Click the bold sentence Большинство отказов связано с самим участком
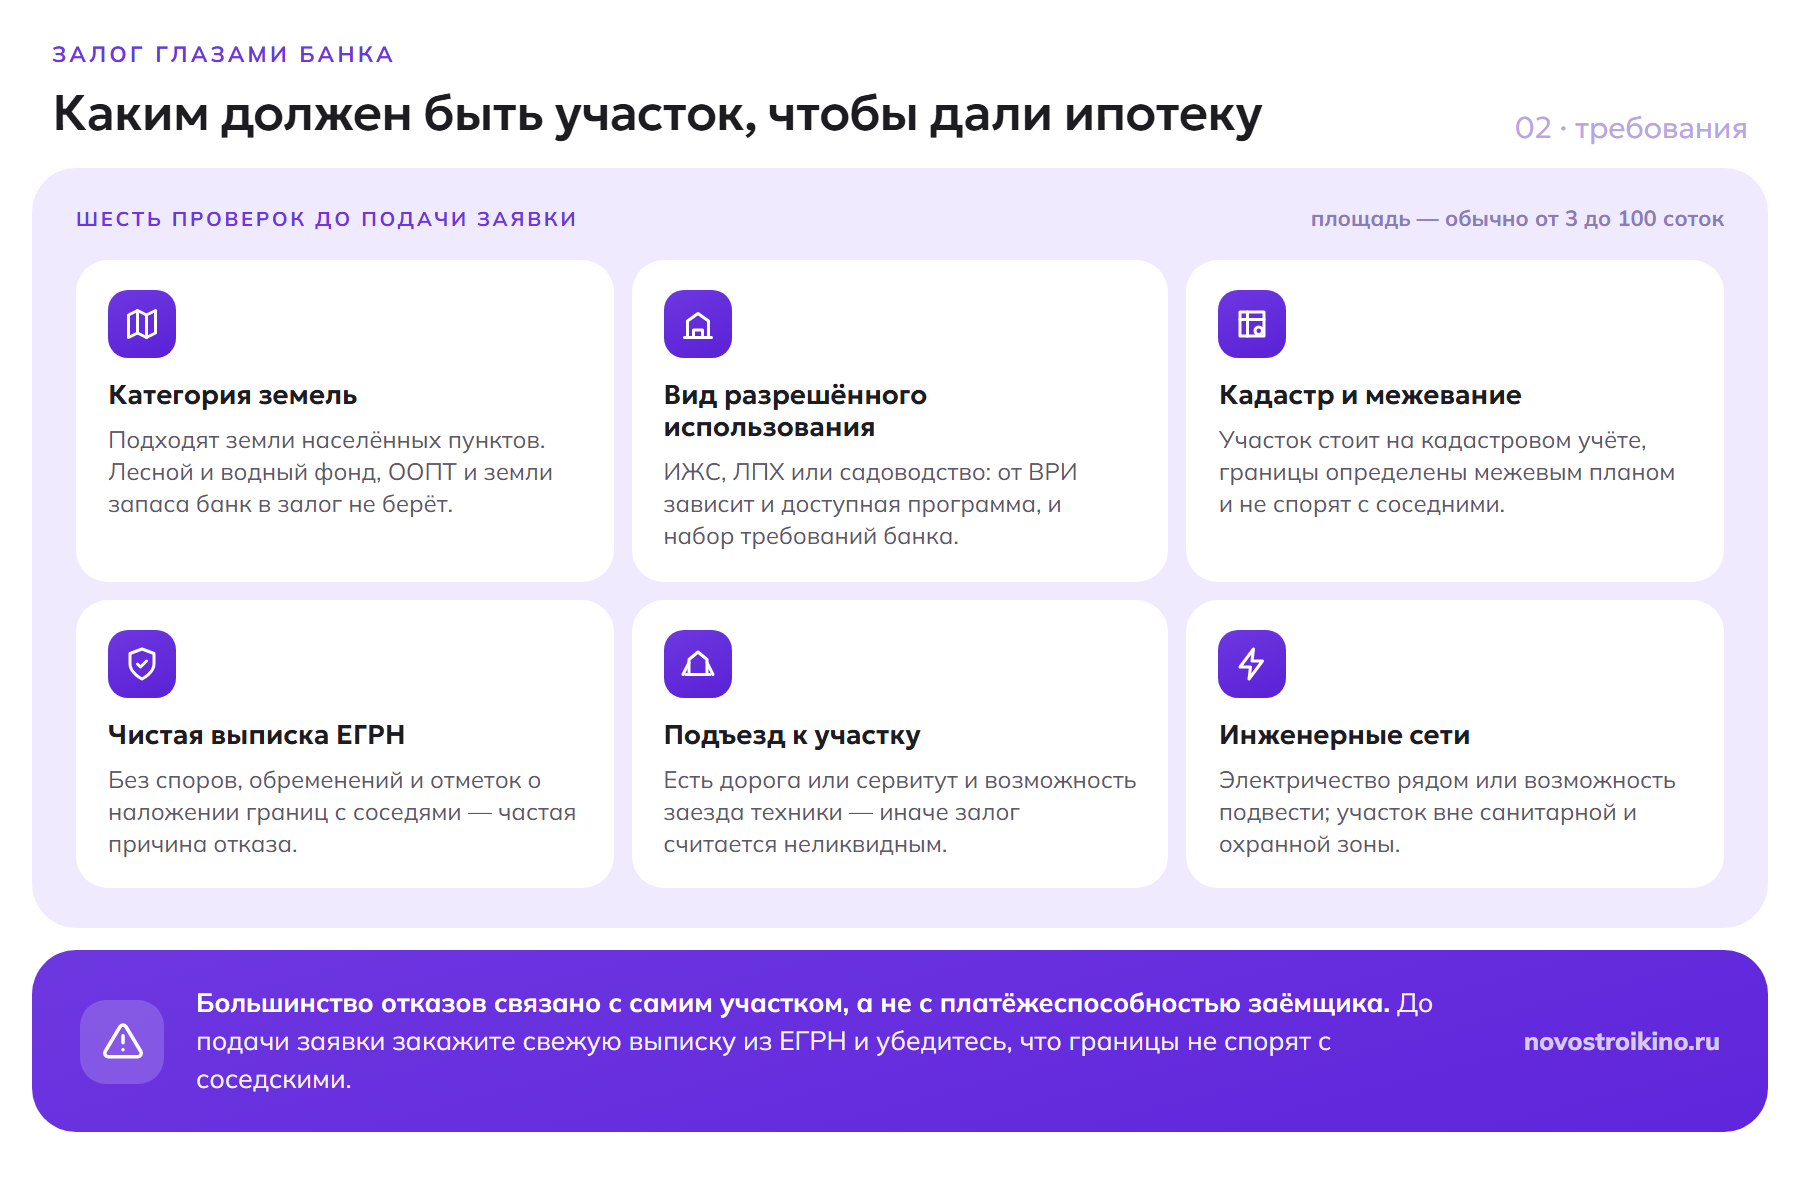 [x=793, y=1003]
